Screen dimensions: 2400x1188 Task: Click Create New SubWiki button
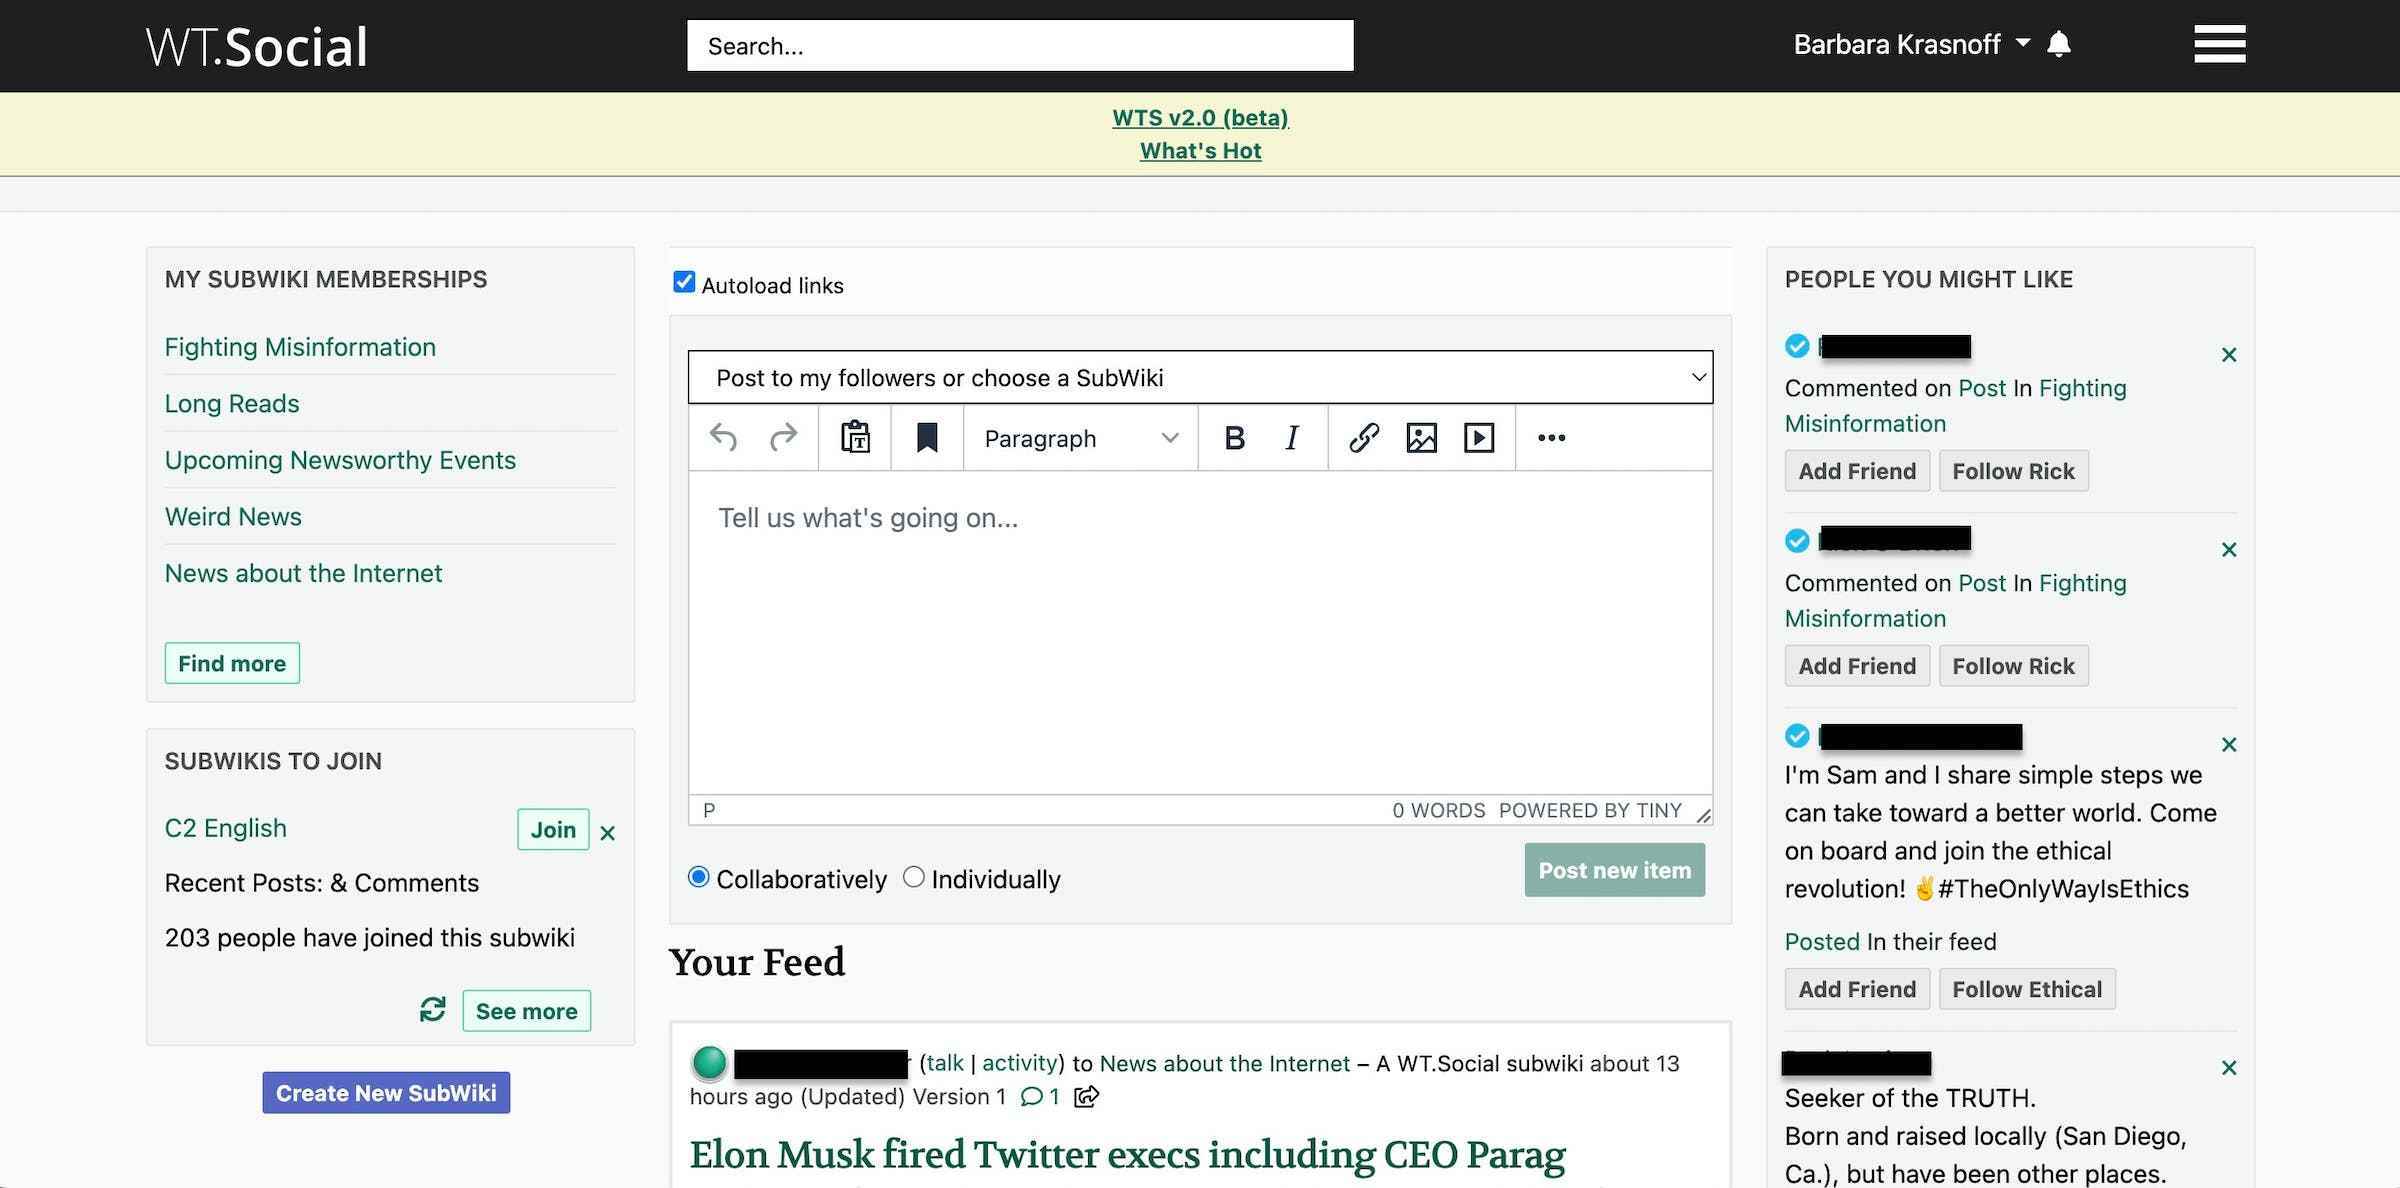point(386,1093)
